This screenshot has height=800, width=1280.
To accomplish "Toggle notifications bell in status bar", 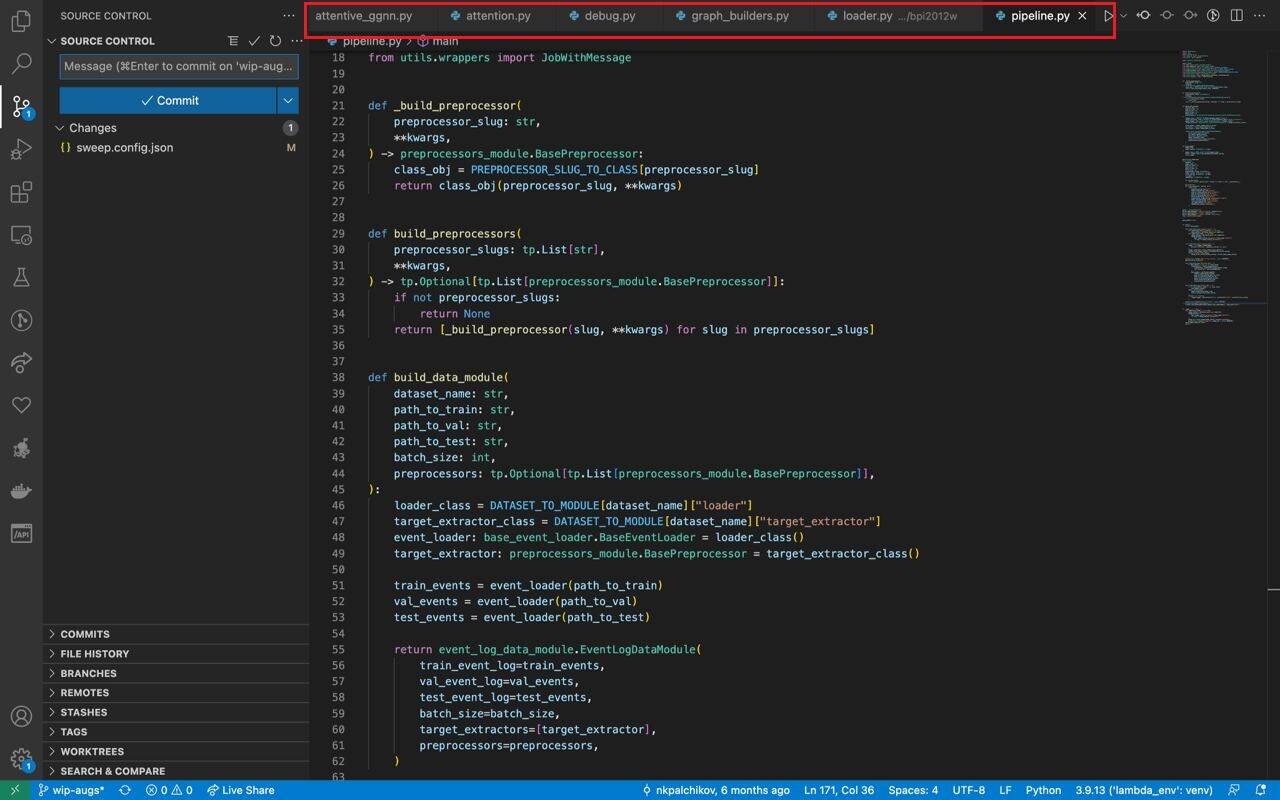I will coord(1262,790).
